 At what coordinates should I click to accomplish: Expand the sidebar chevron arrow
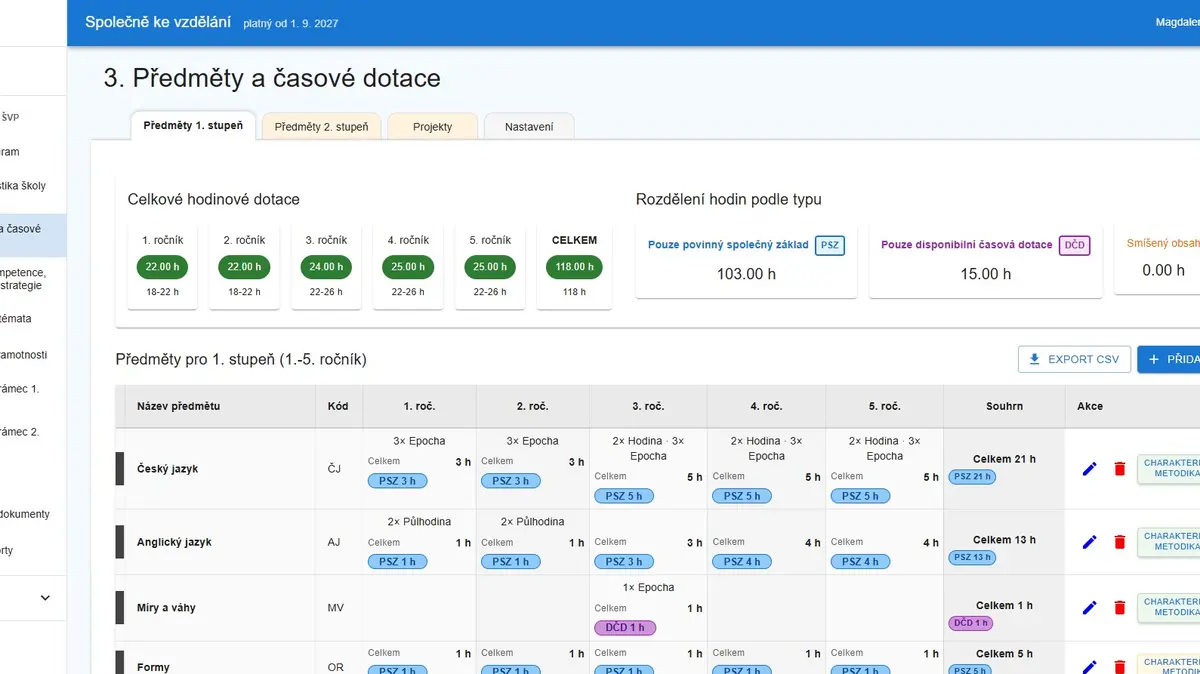(45, 598)
